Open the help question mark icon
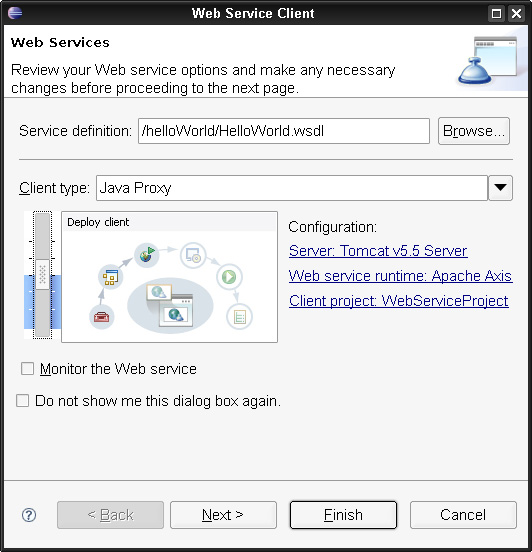 [x=29, y=515]
